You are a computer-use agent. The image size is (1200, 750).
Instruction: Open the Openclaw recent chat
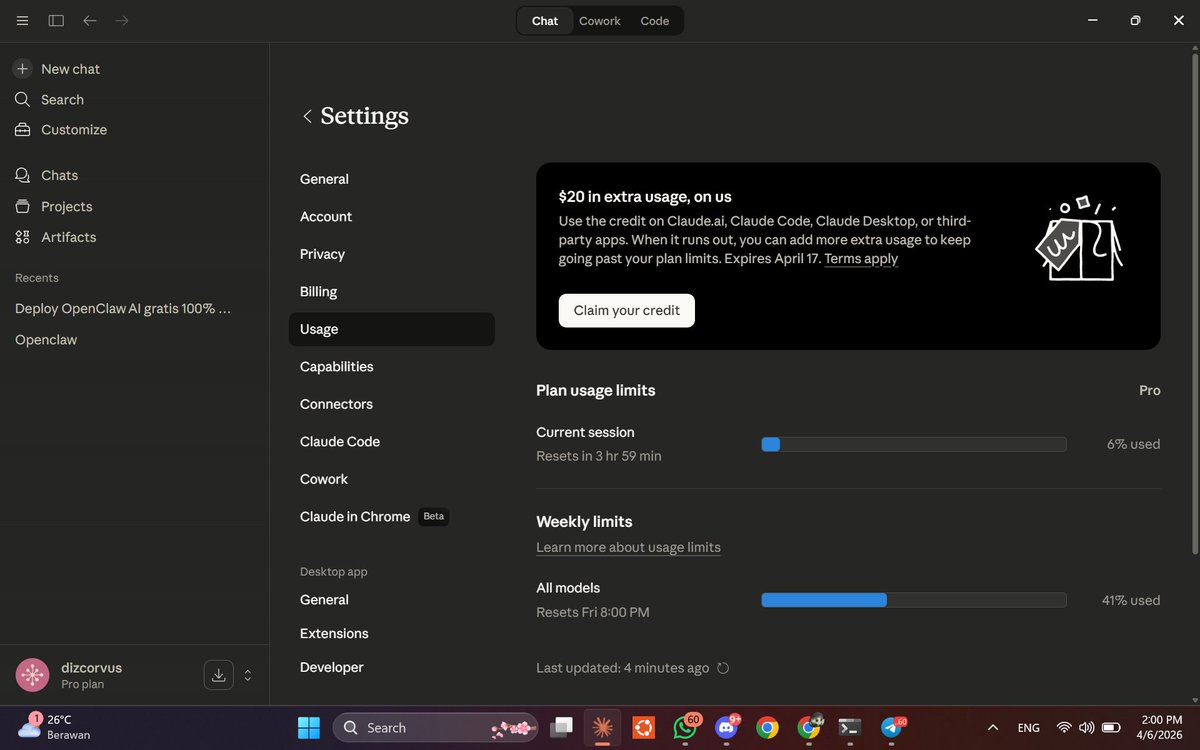point(46,340)
